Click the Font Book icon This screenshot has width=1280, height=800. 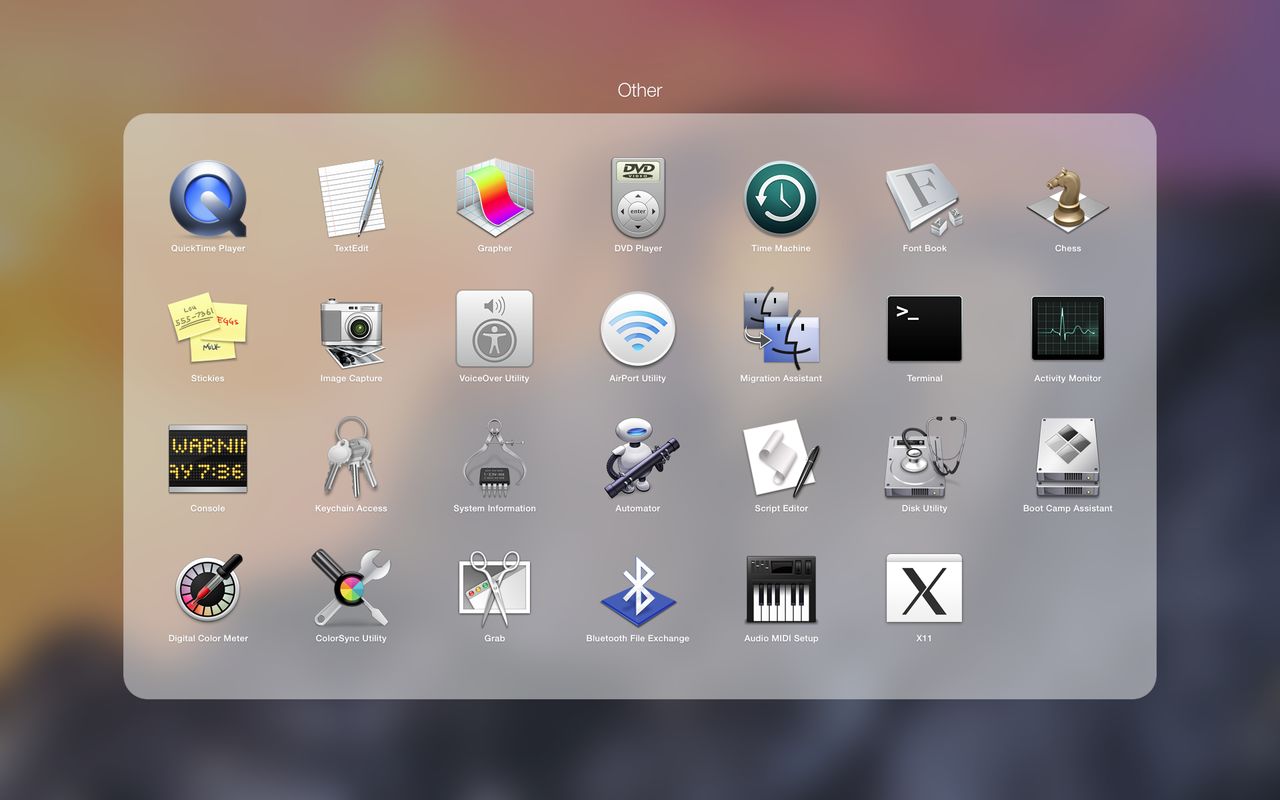point(924,199)
